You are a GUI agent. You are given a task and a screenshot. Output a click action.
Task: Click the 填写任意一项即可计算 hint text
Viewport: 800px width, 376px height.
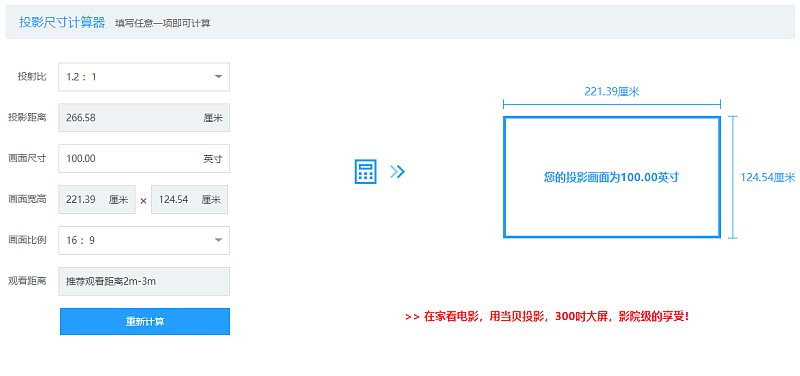pos(162,23)
